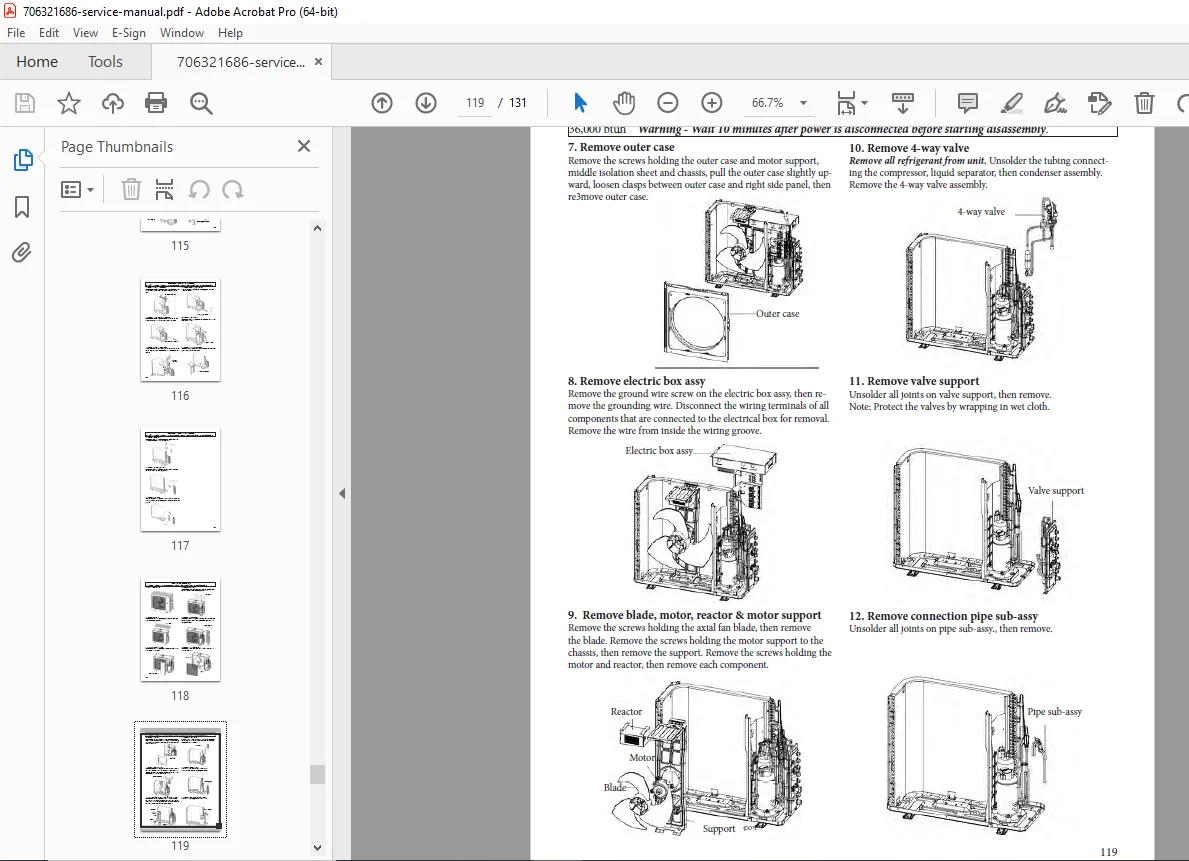Select the Highlight text pen tool
The image size is (1189, 861).
(1012, 102)
